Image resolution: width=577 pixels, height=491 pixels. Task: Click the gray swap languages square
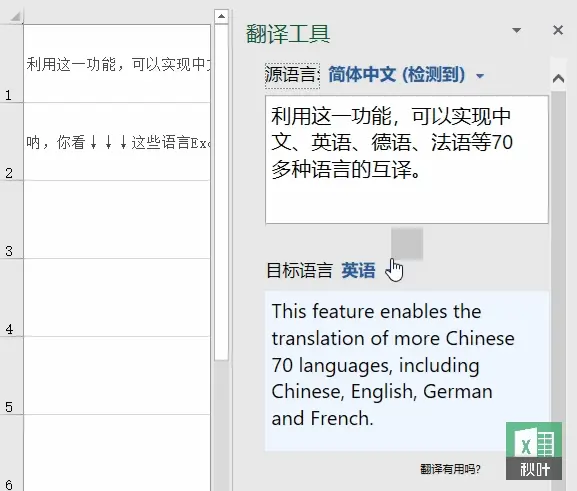(407, 243)
